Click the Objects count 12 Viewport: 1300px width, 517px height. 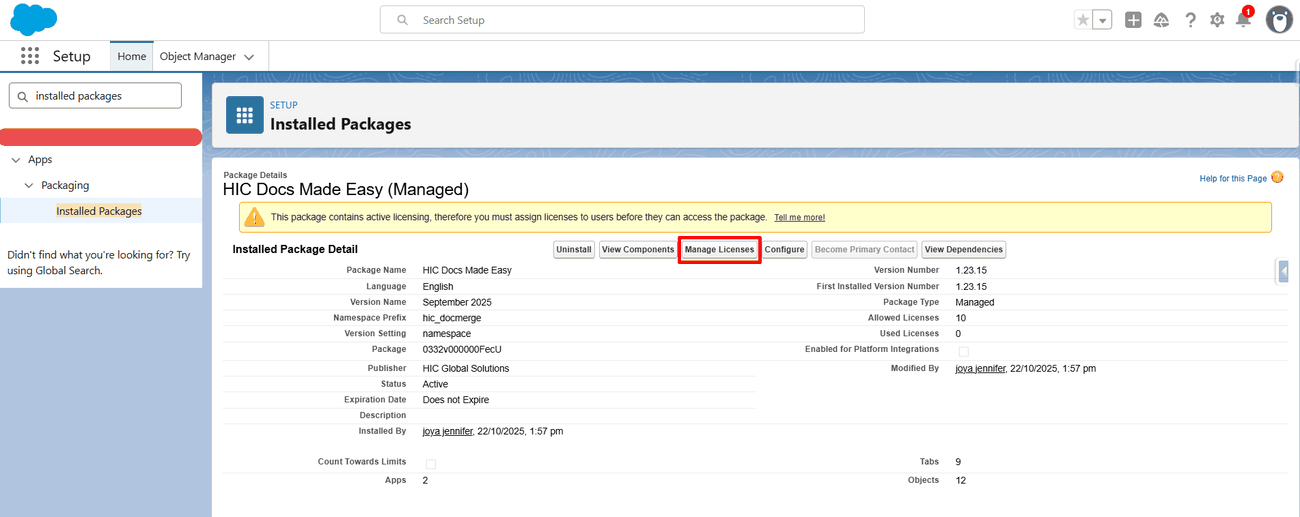pyautogui.click(x=961, y=480)
